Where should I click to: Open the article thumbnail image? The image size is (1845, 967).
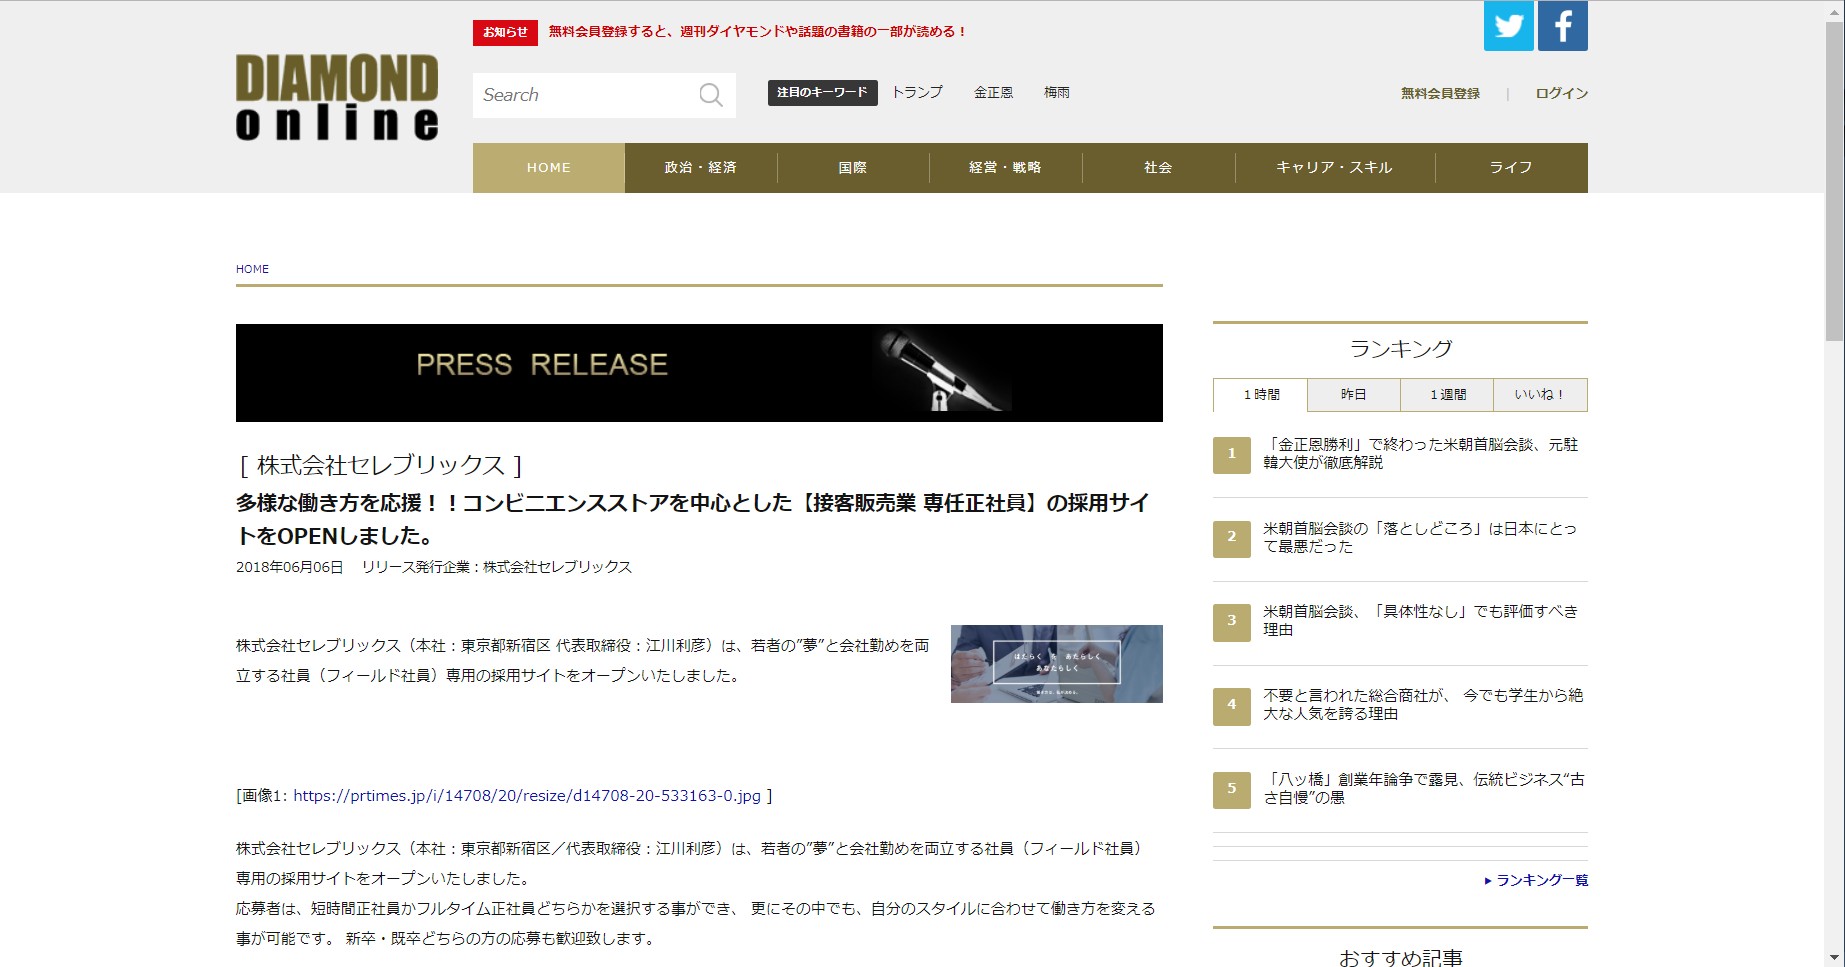coord(1057,664)
